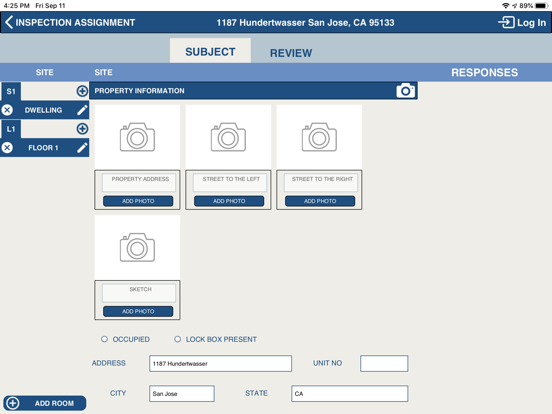
Task: Edit the City field showing San Jose
Action: tap(182, 394)
